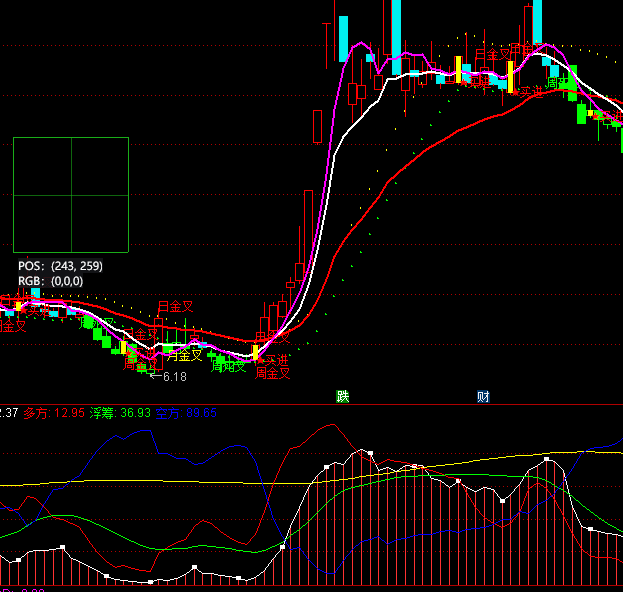Click the RGB color value readout
Viewport: 623px width, 592px height.
pos(51,281)
